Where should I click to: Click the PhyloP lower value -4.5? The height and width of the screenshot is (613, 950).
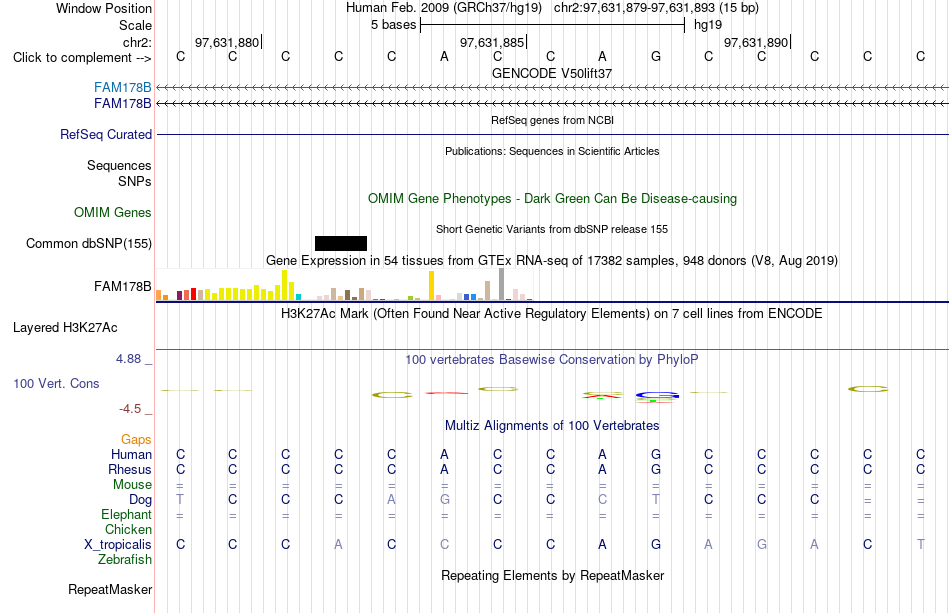click(x=130, y=409)
